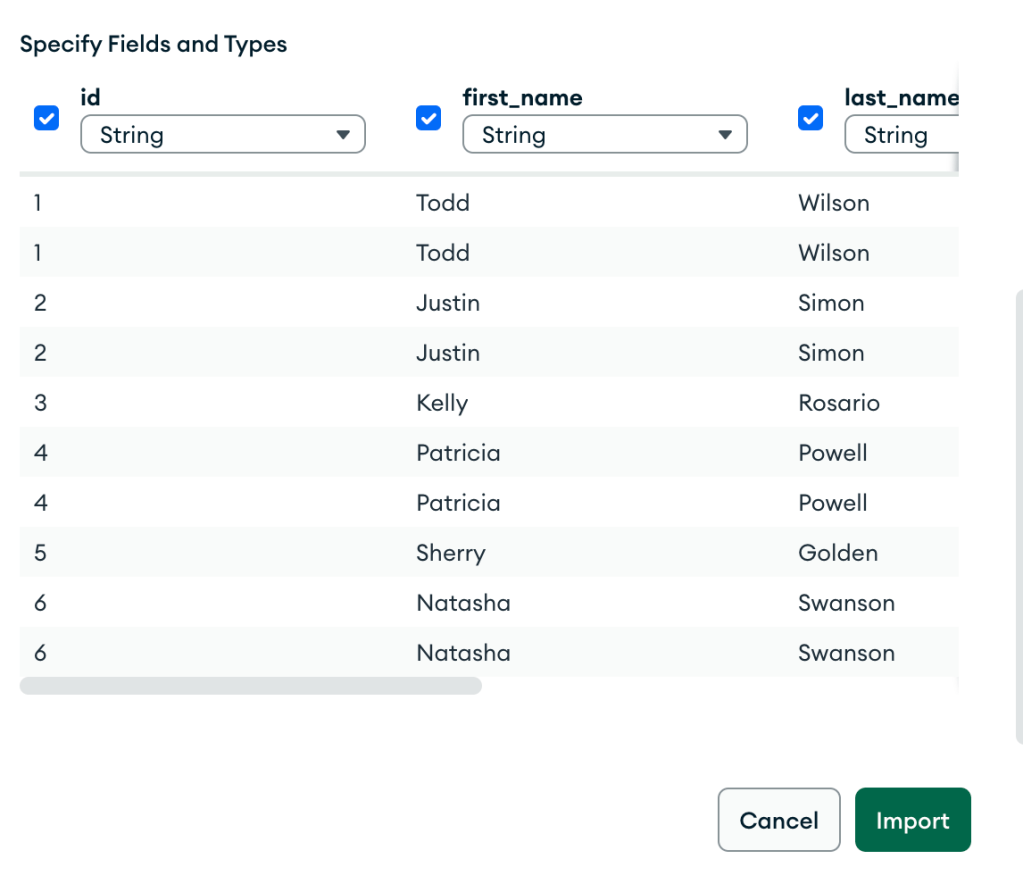The width and height of the screenshot is (1023, 884).
Task: Expand the first_name type dropdown
Action: [605, 135]
